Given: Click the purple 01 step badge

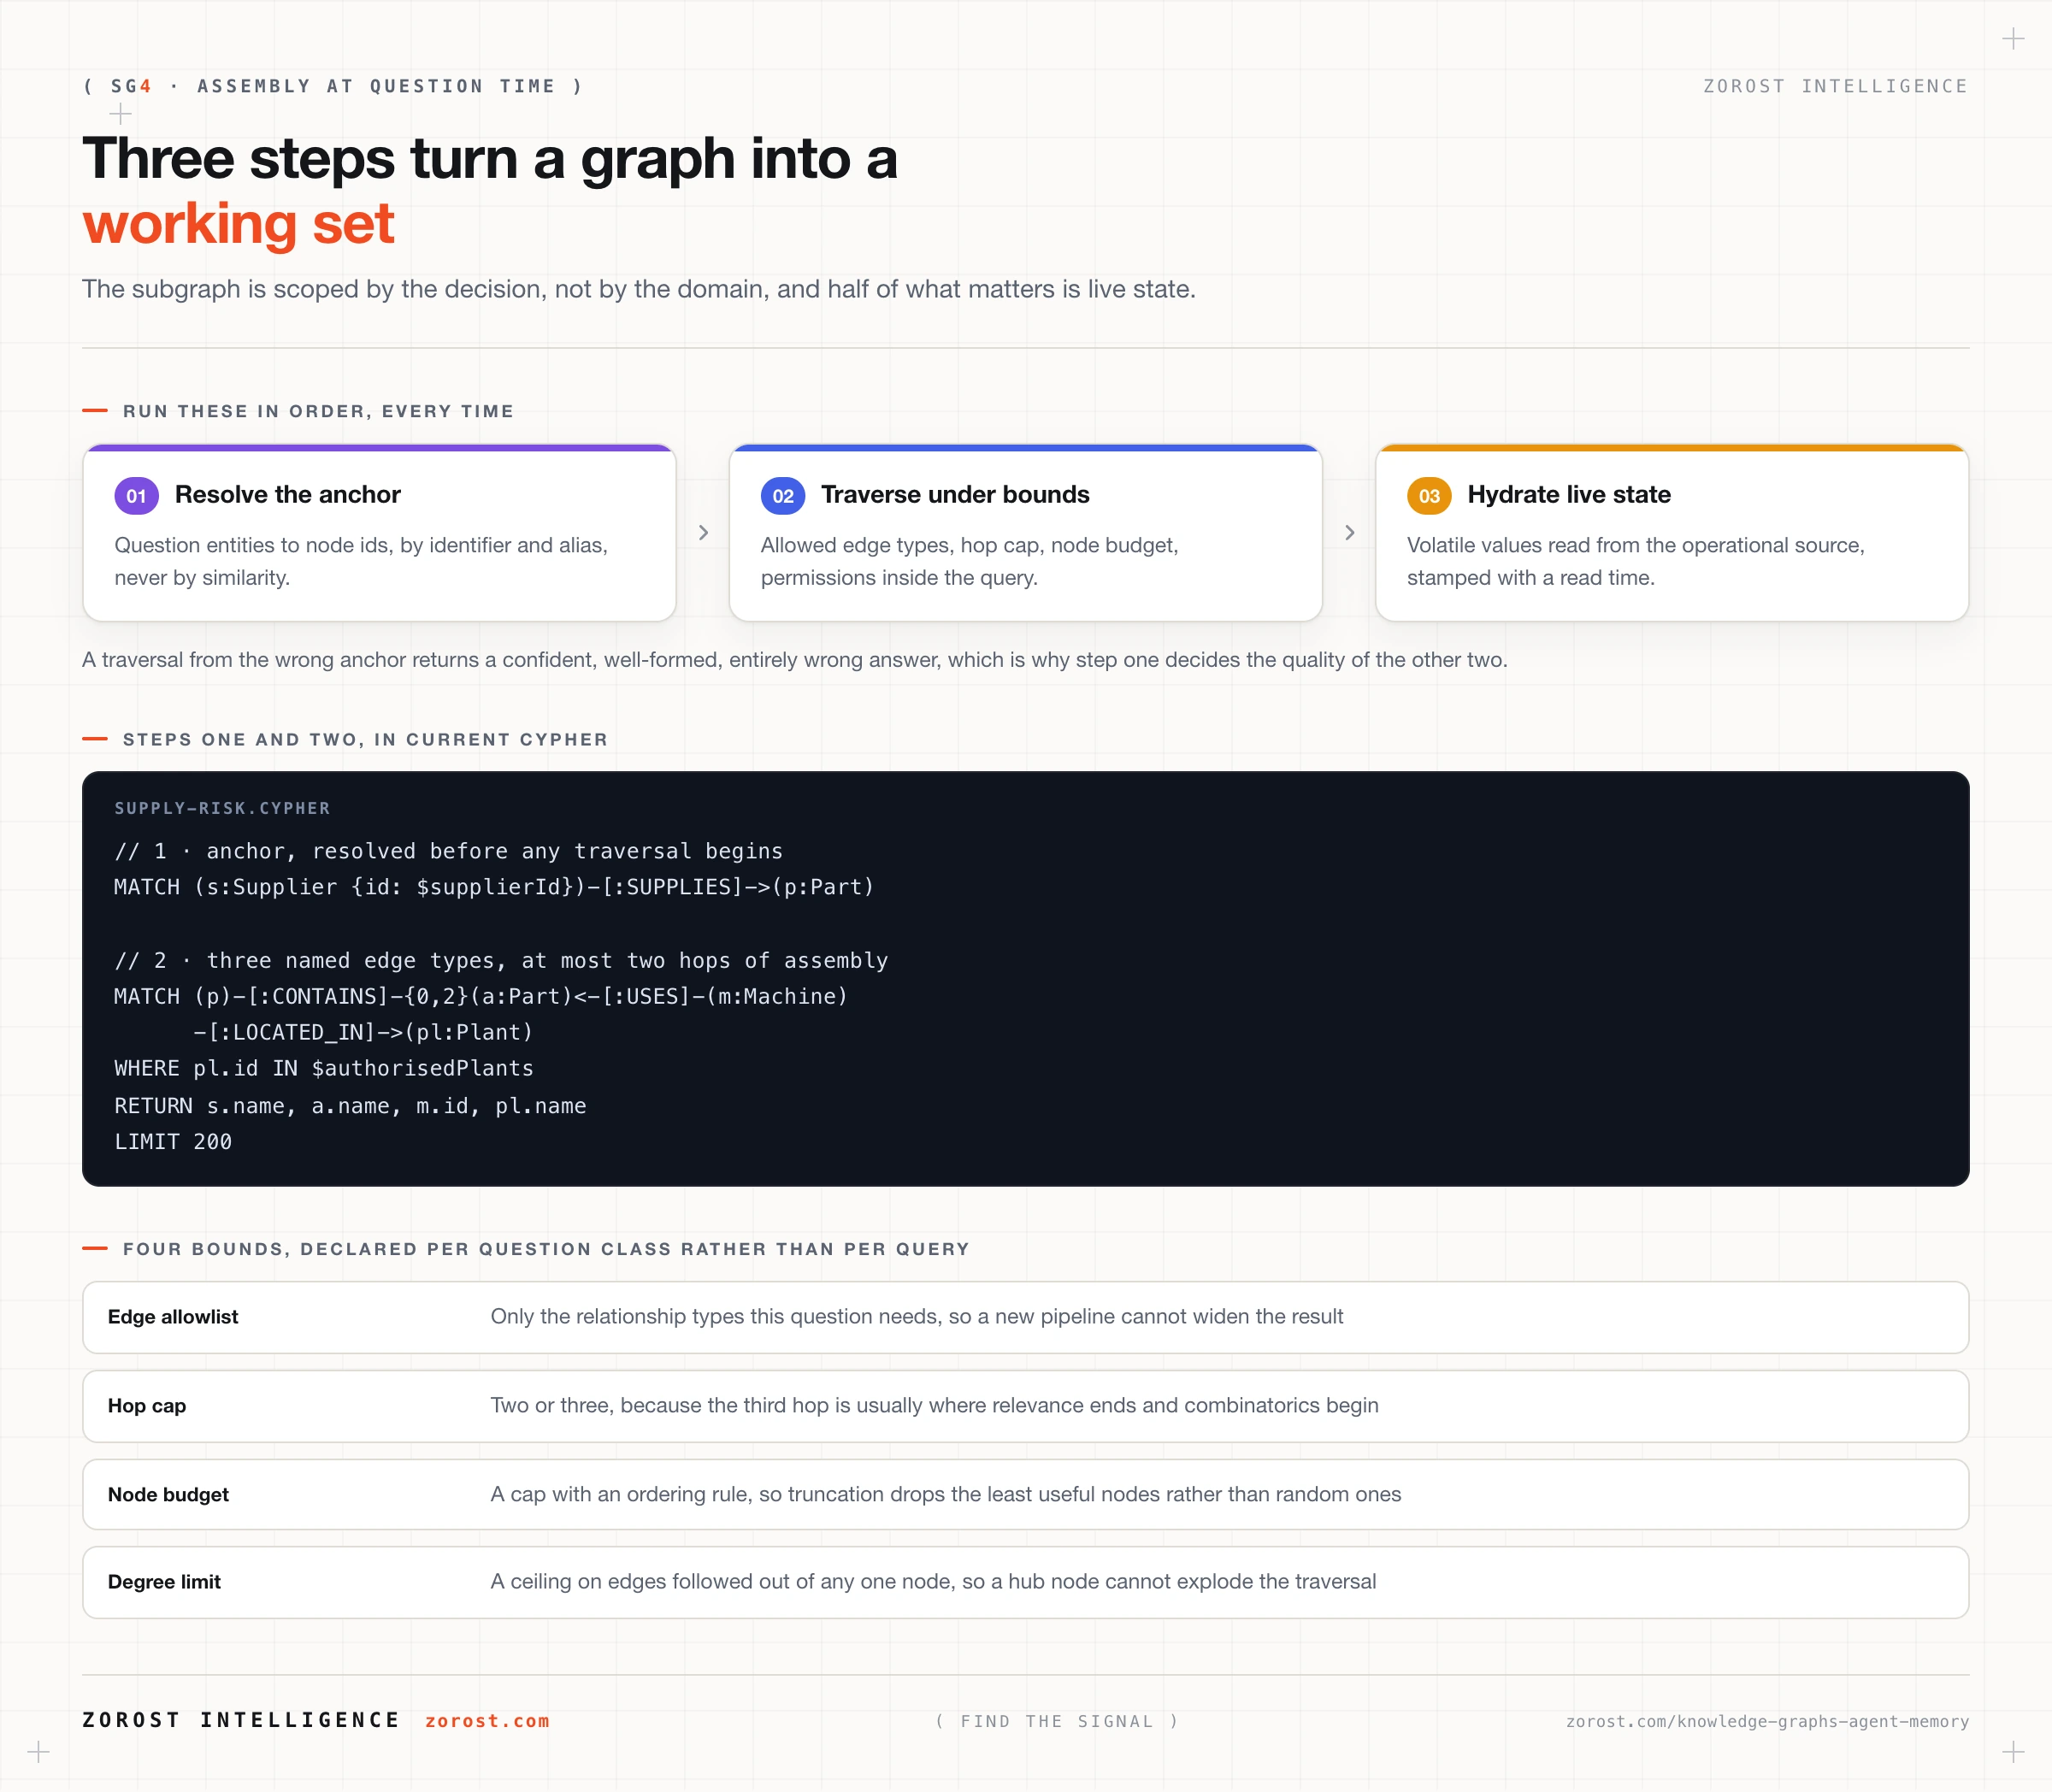Looking at the screenshot, I should (136, 496).
